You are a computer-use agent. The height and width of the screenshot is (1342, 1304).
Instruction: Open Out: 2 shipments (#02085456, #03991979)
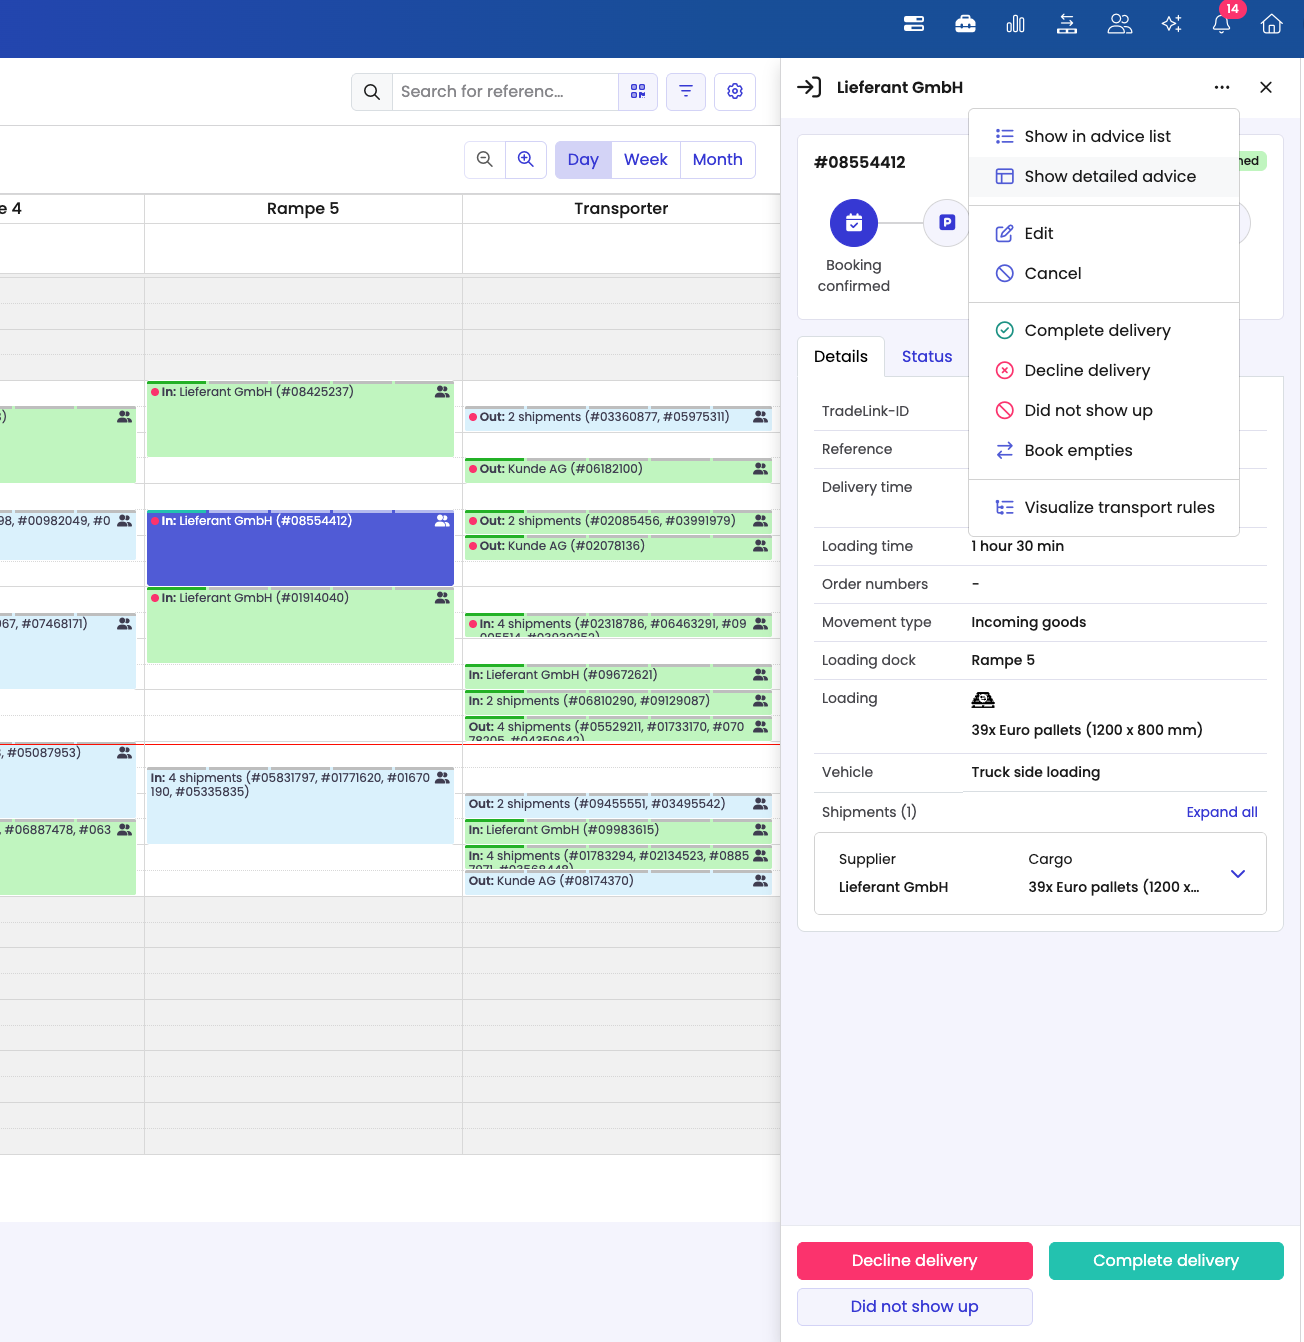coord(618,522)
